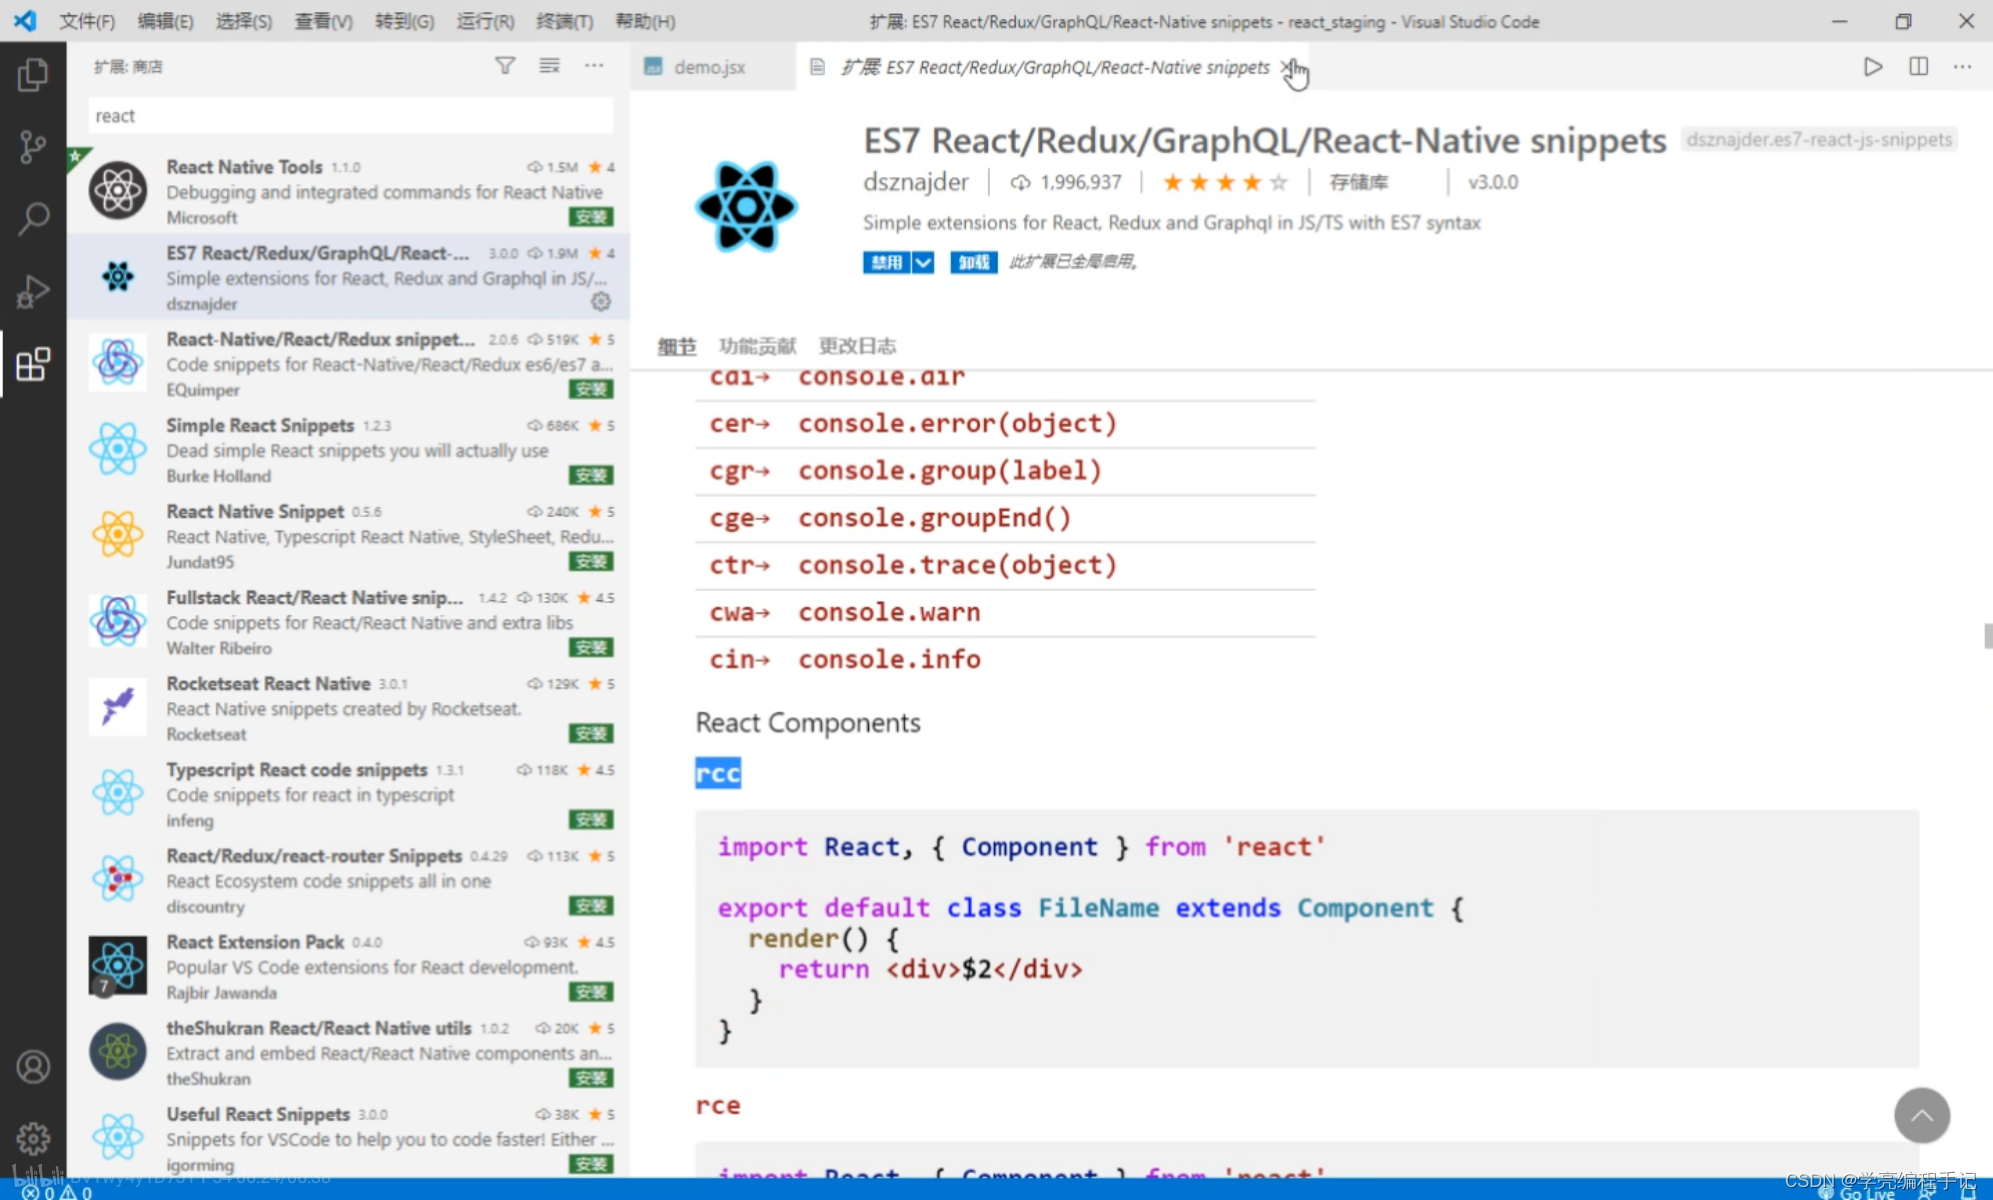Select the Extensions view icon
This screenshot has height=1200, width=1993.
tap(32, 364)
